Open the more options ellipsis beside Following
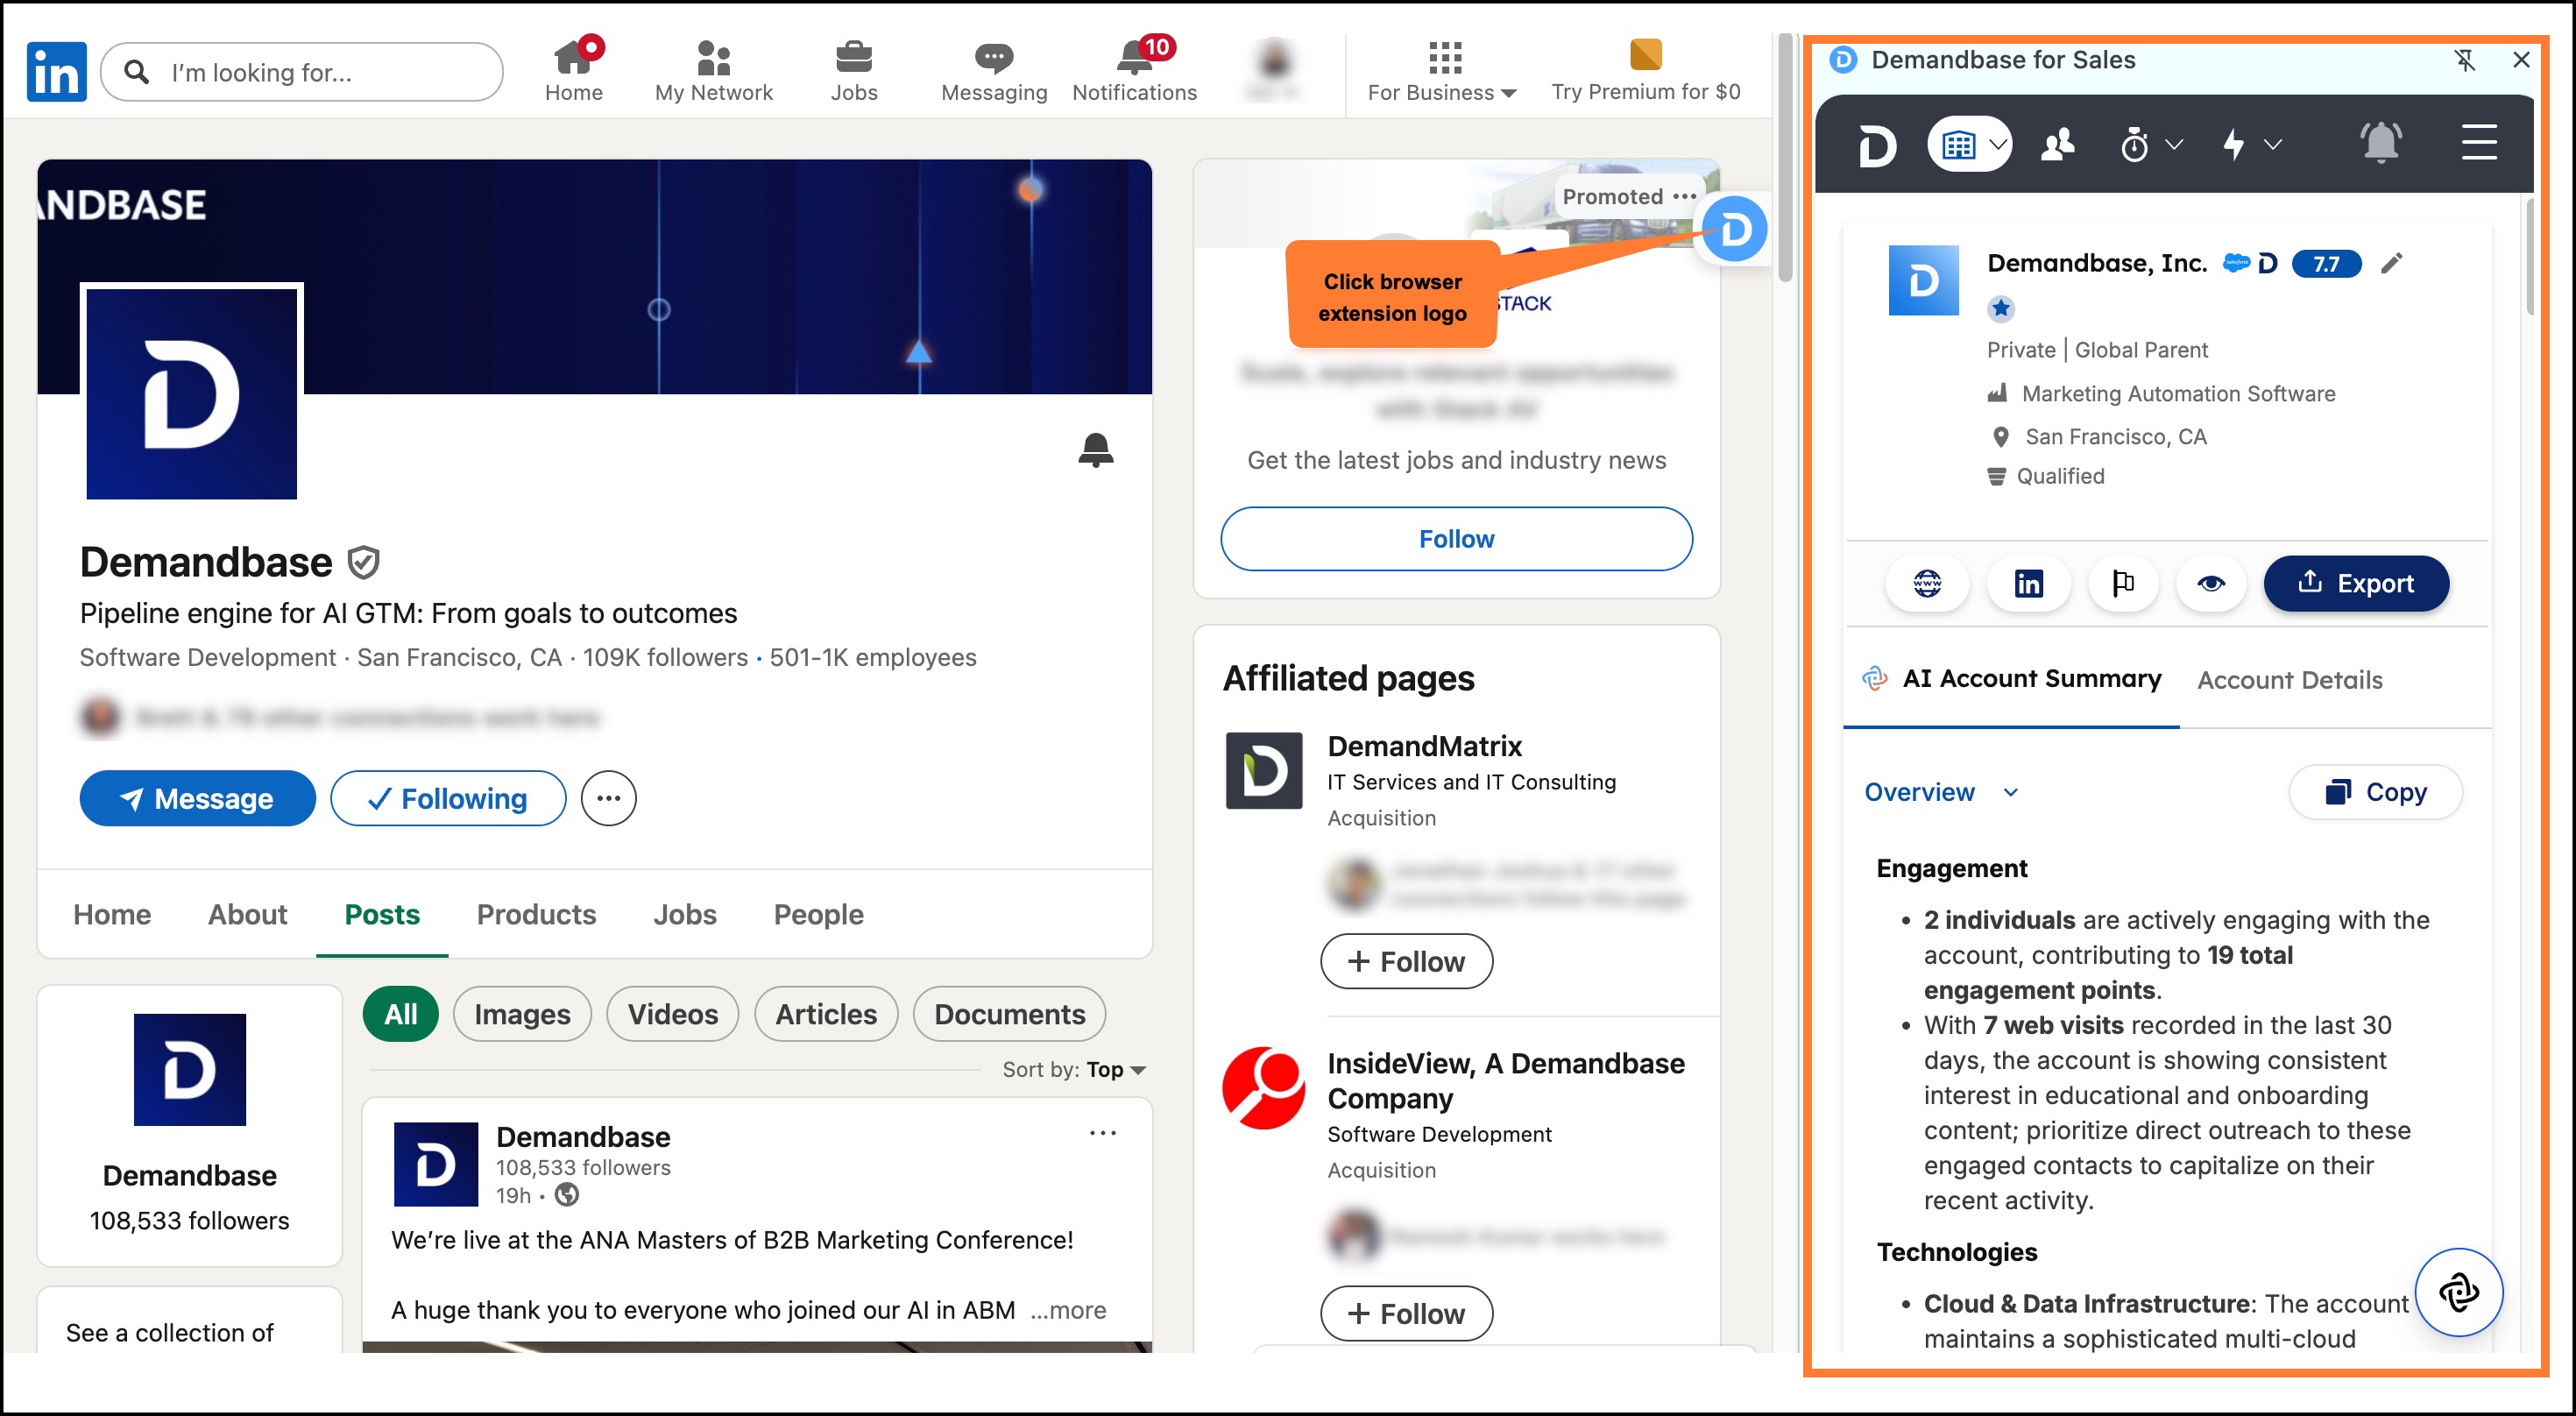Screen dimensions: 2576x1416 pyautogui.click(x=608, y=798)
